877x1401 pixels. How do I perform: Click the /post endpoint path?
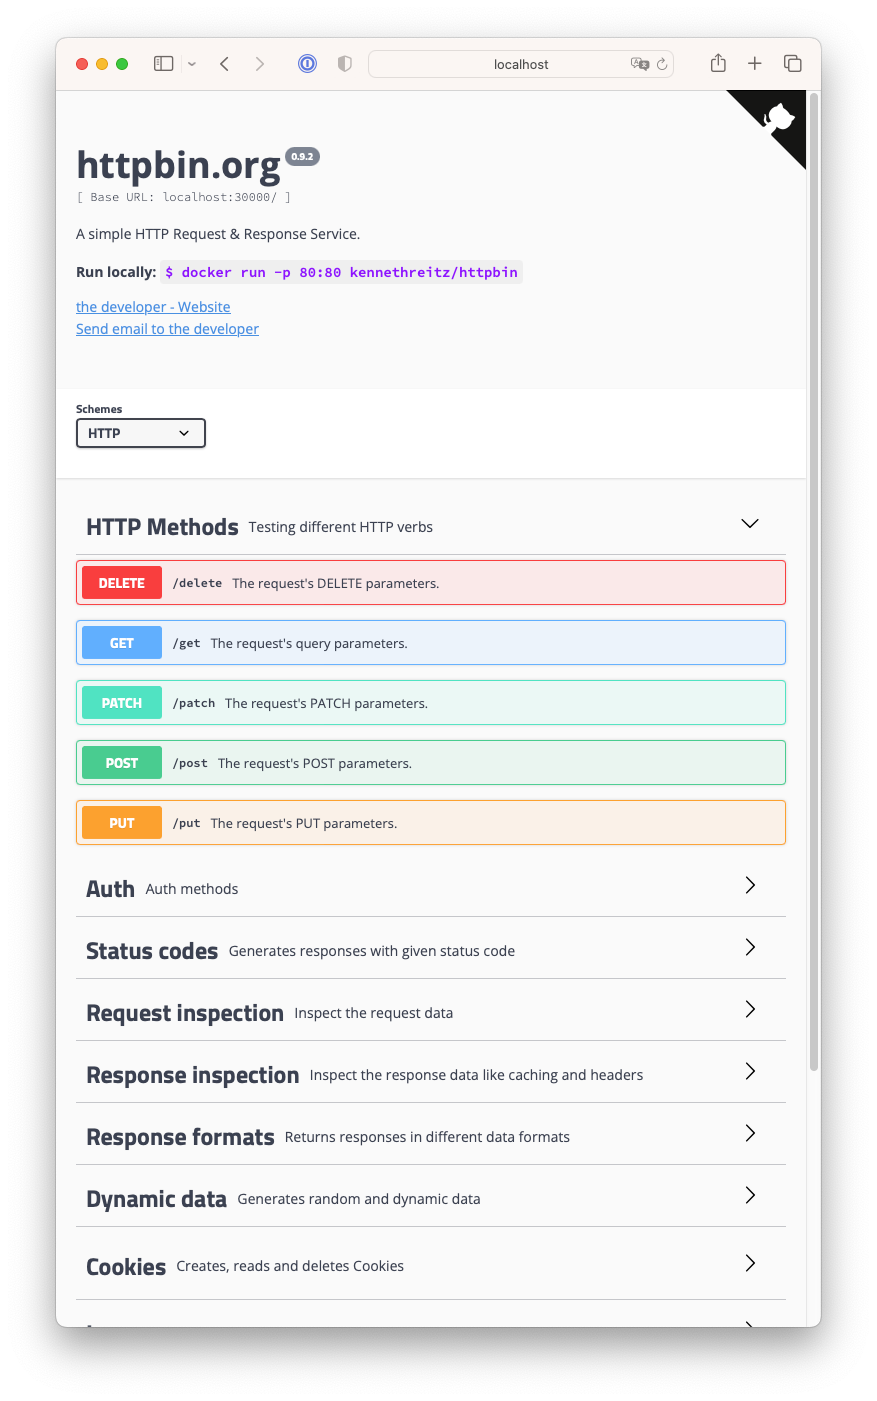(190, 763)
